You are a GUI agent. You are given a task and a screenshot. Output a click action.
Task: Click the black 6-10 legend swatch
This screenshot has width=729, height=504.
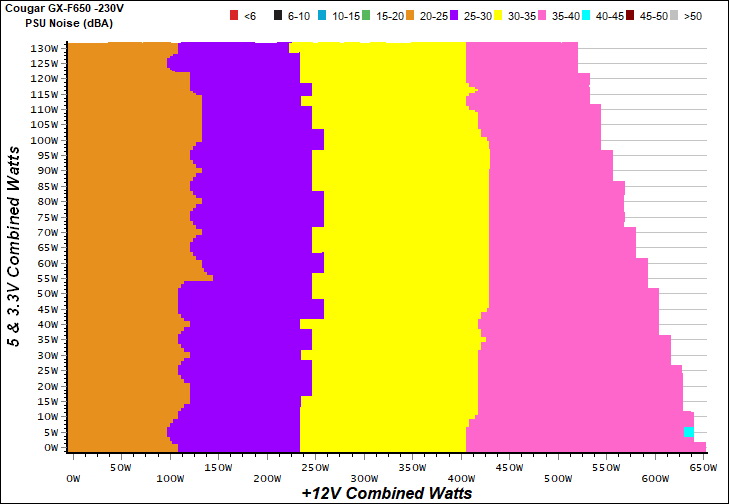click(x=277, y=17)
